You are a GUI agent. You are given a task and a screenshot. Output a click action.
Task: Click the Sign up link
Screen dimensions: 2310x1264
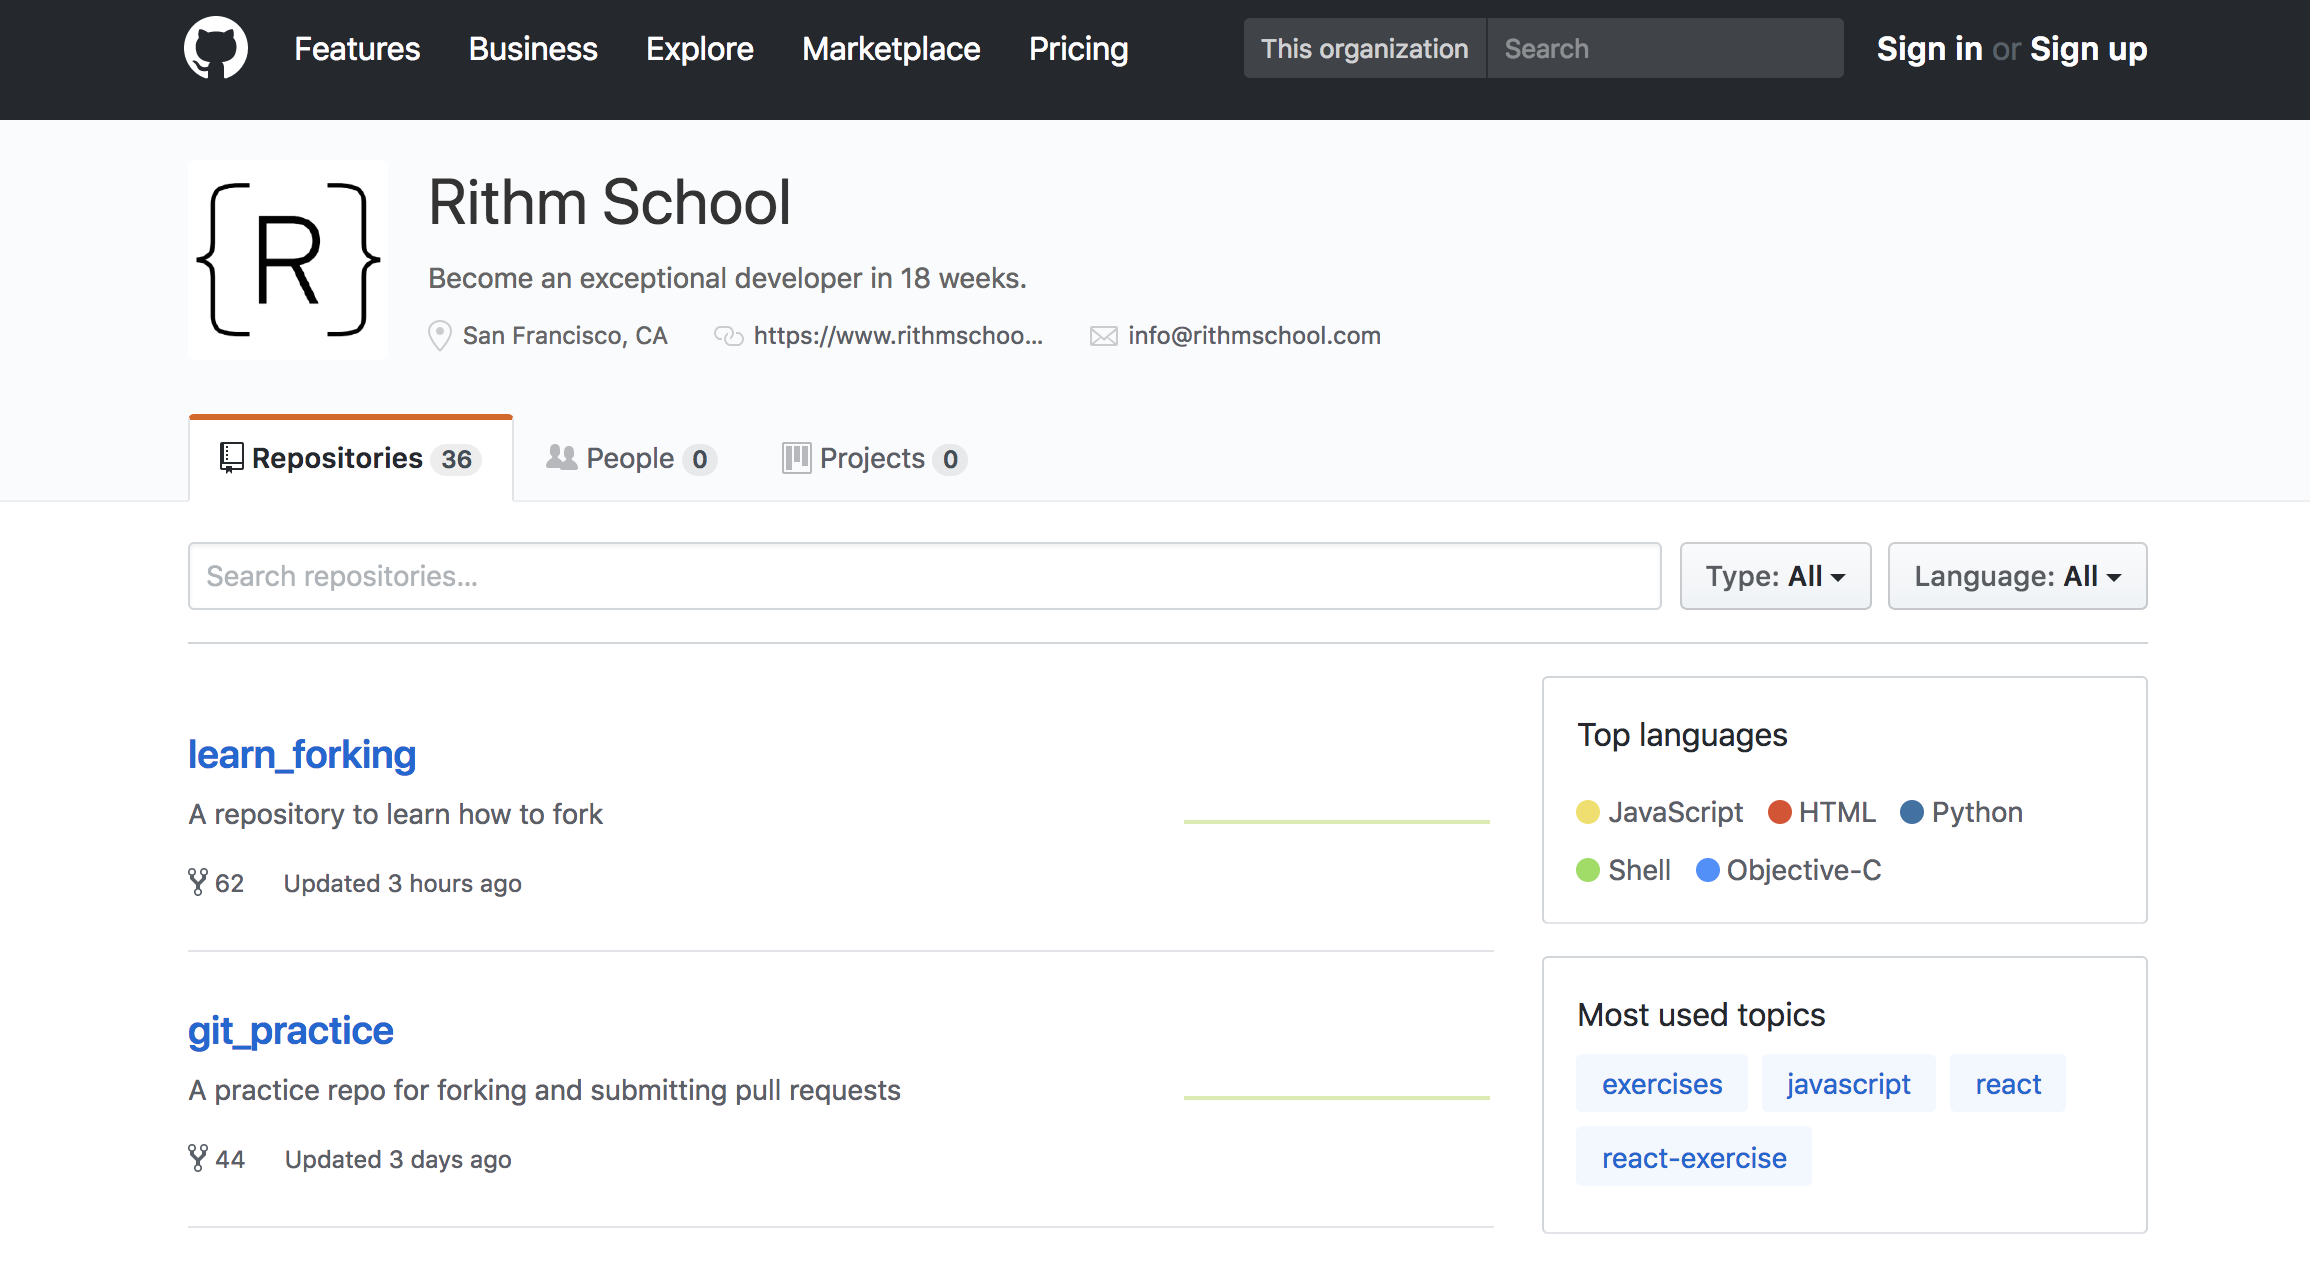(2088, 48)
